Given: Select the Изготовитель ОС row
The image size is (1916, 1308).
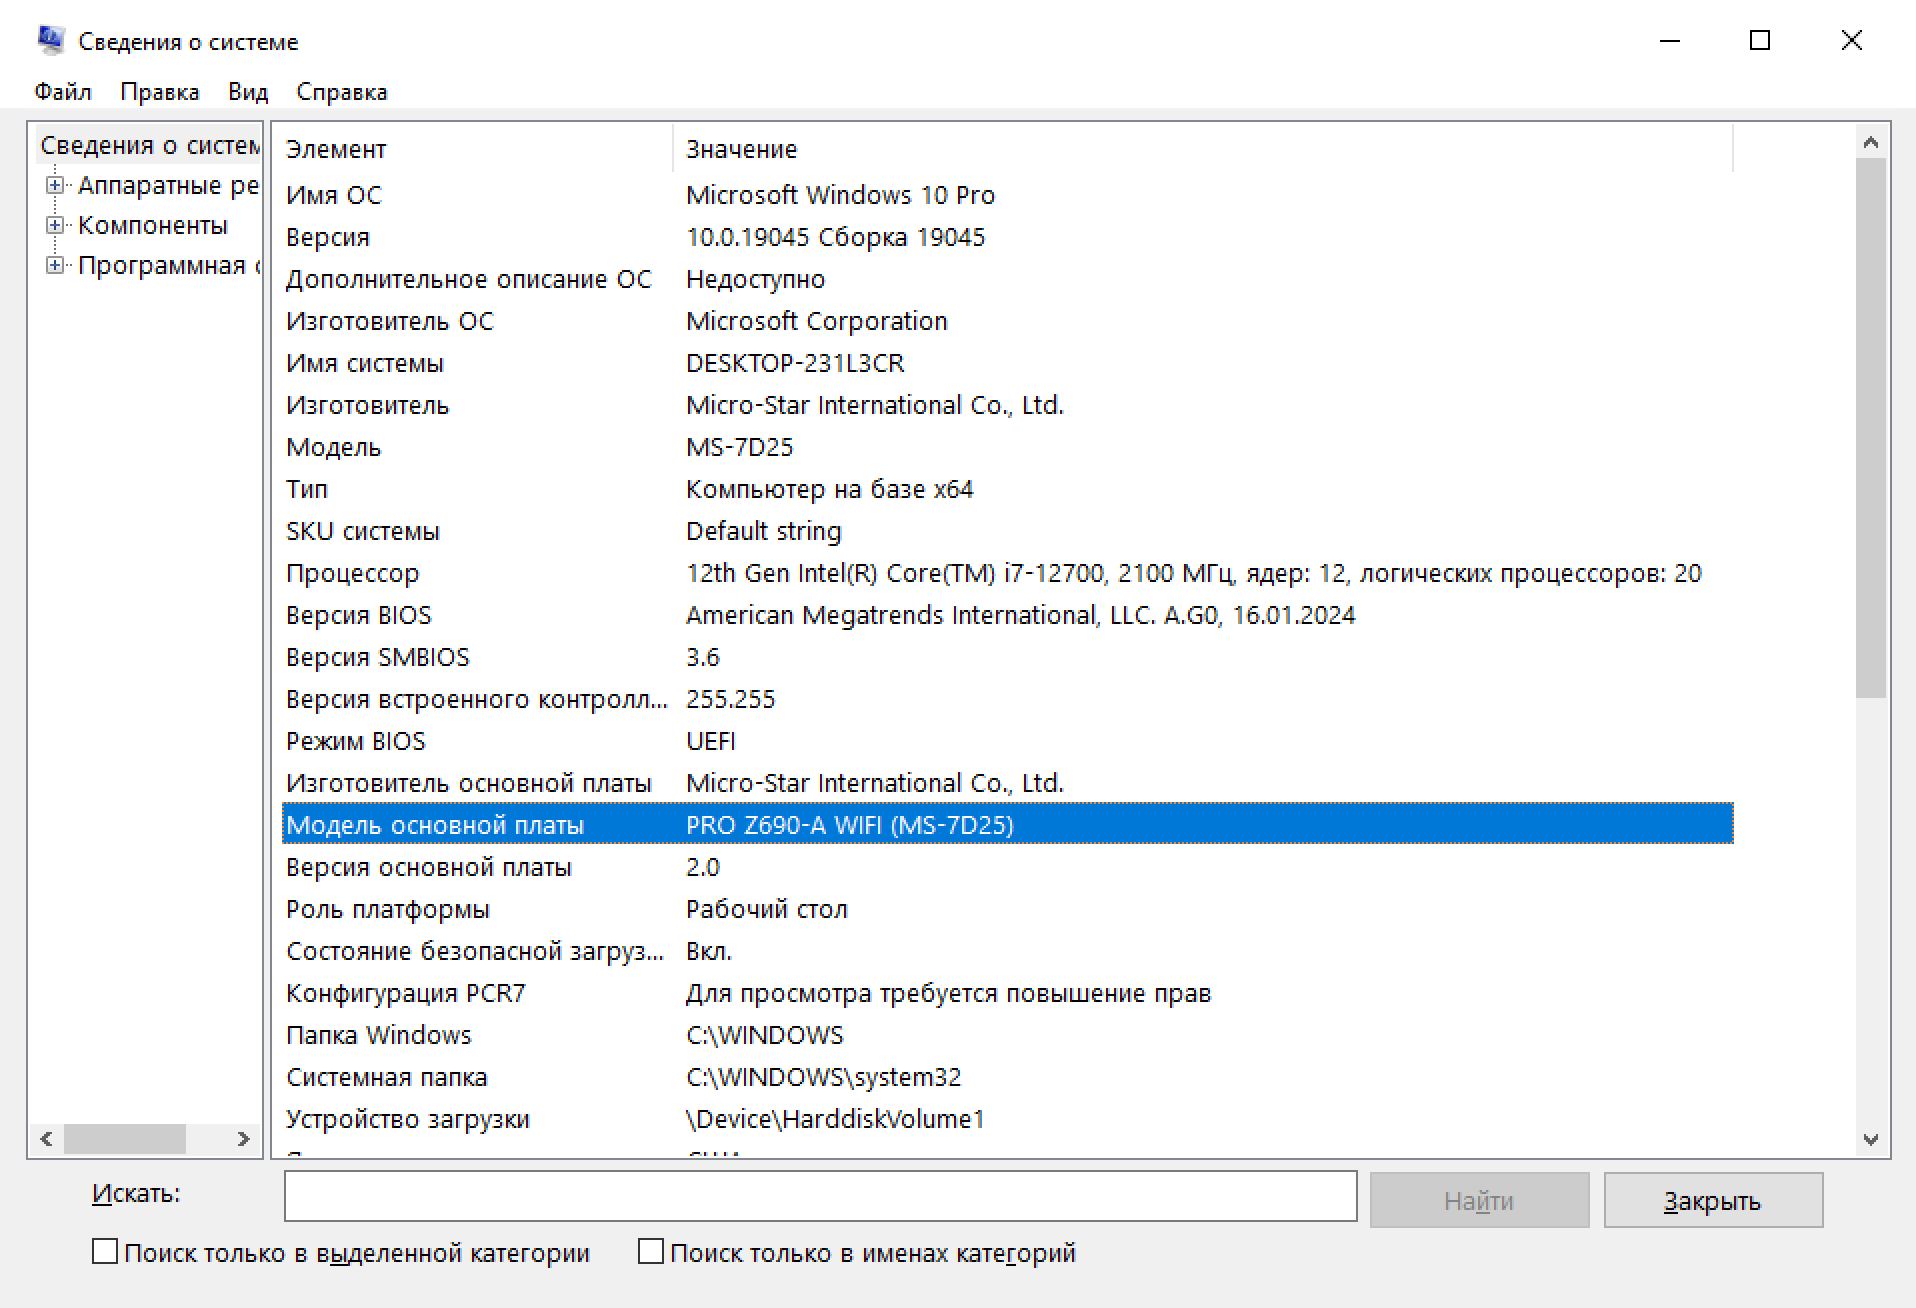Looking at the screenshot, I should coord(1007,321).
